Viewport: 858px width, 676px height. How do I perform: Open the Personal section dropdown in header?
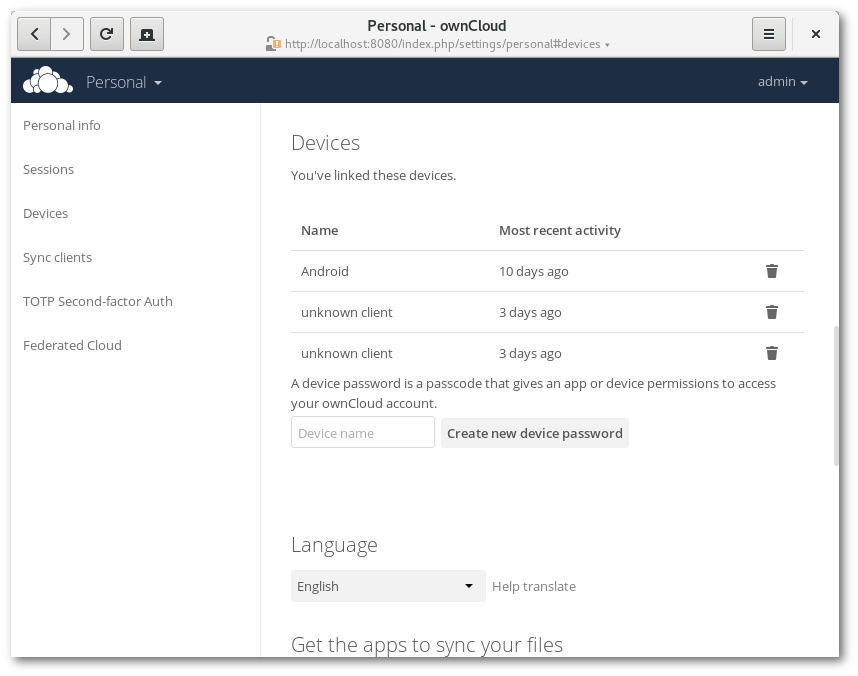click(123, 81)
